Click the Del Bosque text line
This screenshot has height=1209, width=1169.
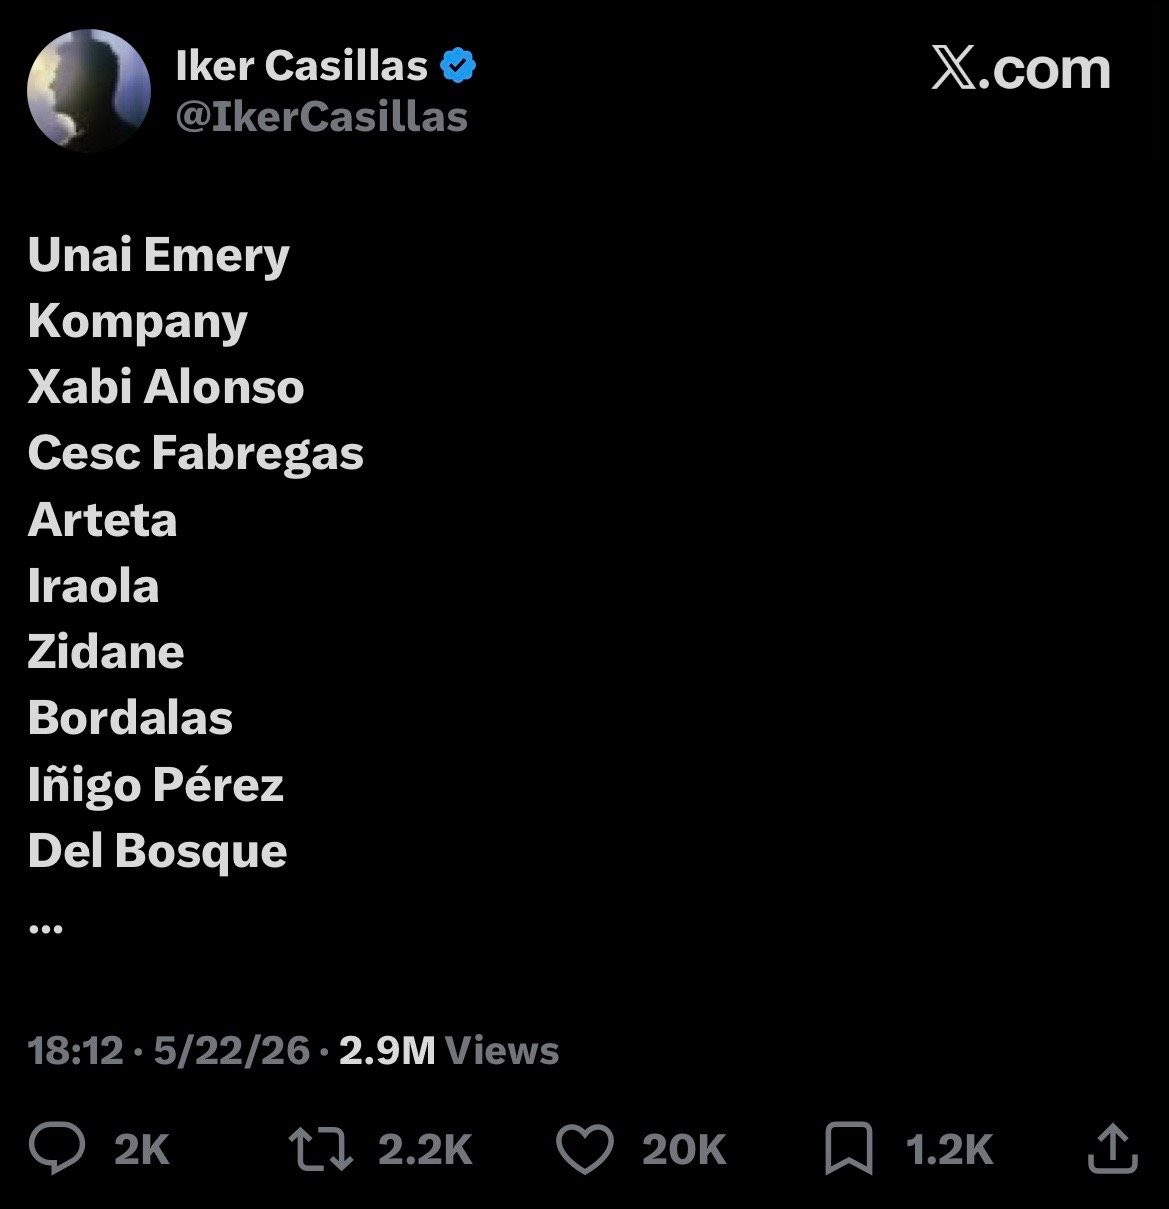[158, 851]
